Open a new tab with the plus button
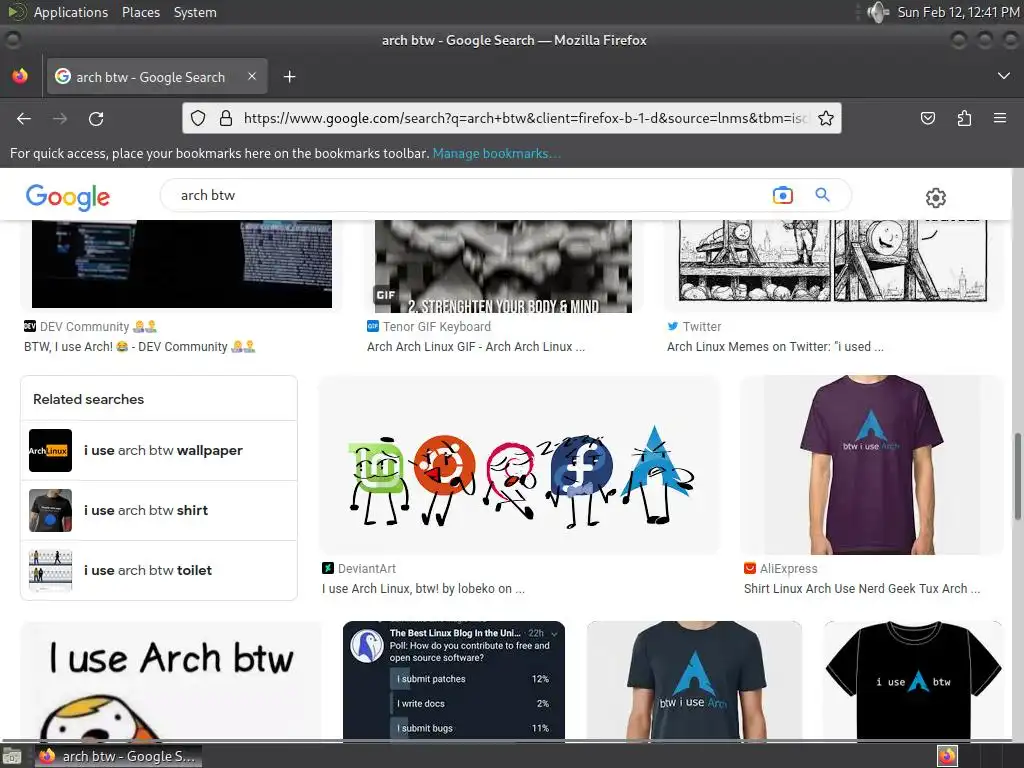 click(289, 77)
